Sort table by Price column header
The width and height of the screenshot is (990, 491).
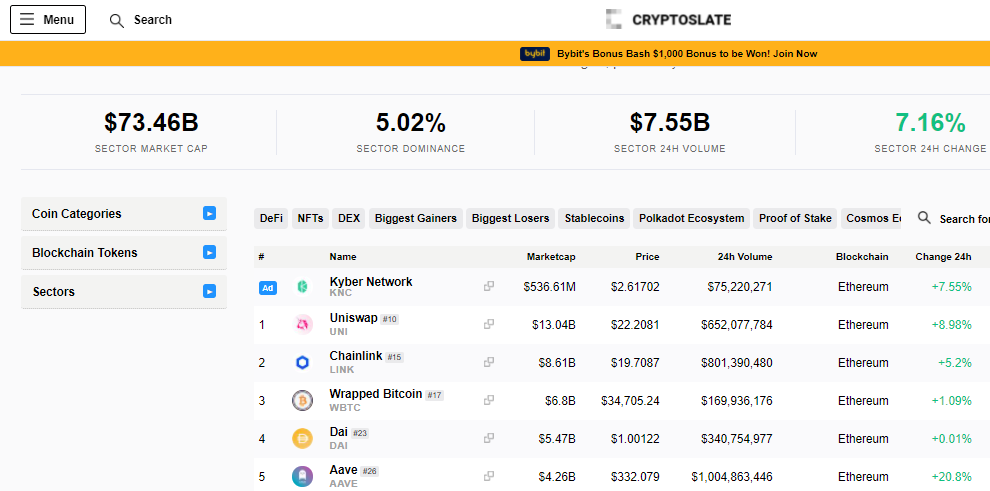(x=647, y=257)
